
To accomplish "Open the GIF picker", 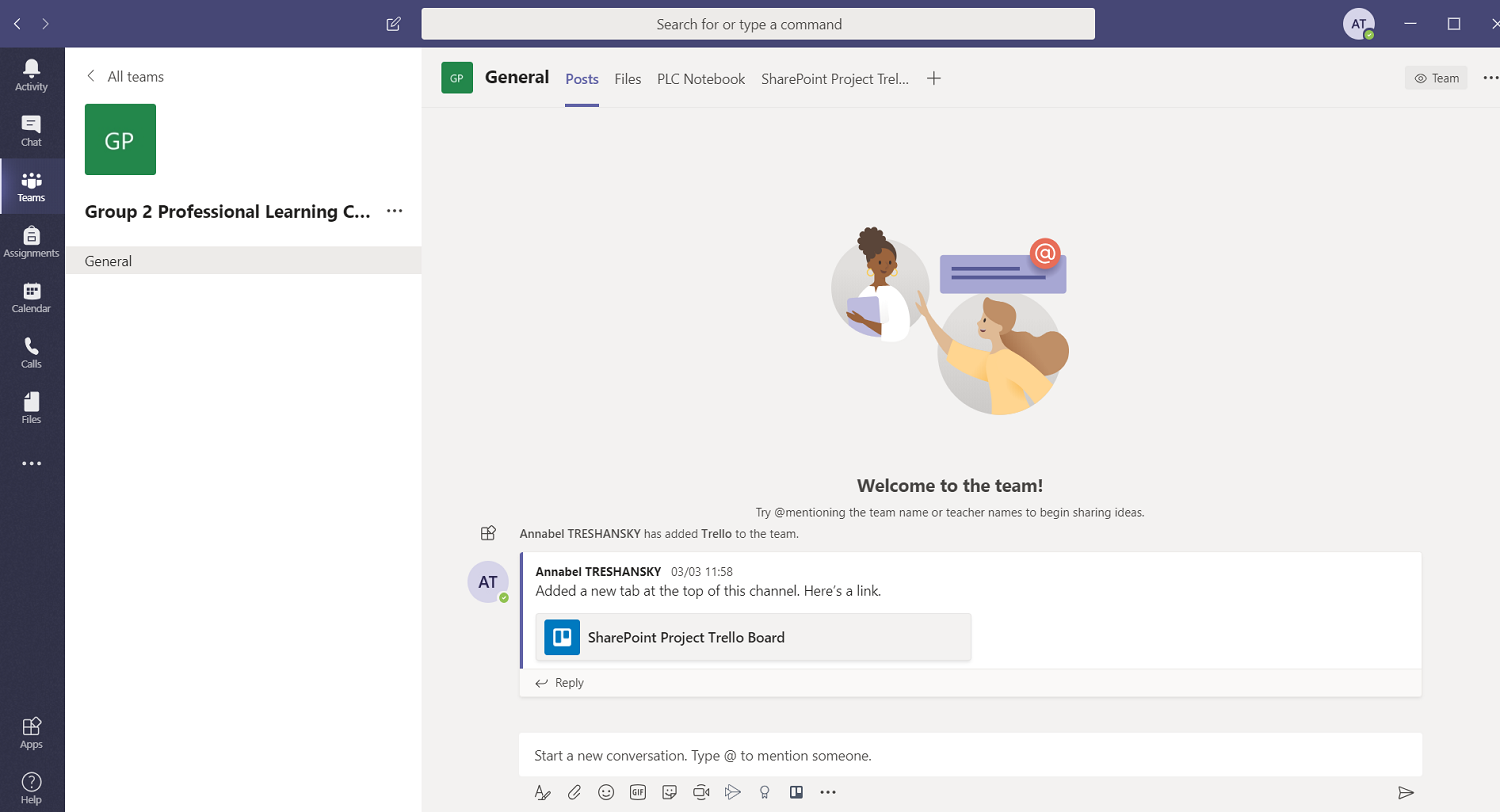I will click(x=638, y=792).
